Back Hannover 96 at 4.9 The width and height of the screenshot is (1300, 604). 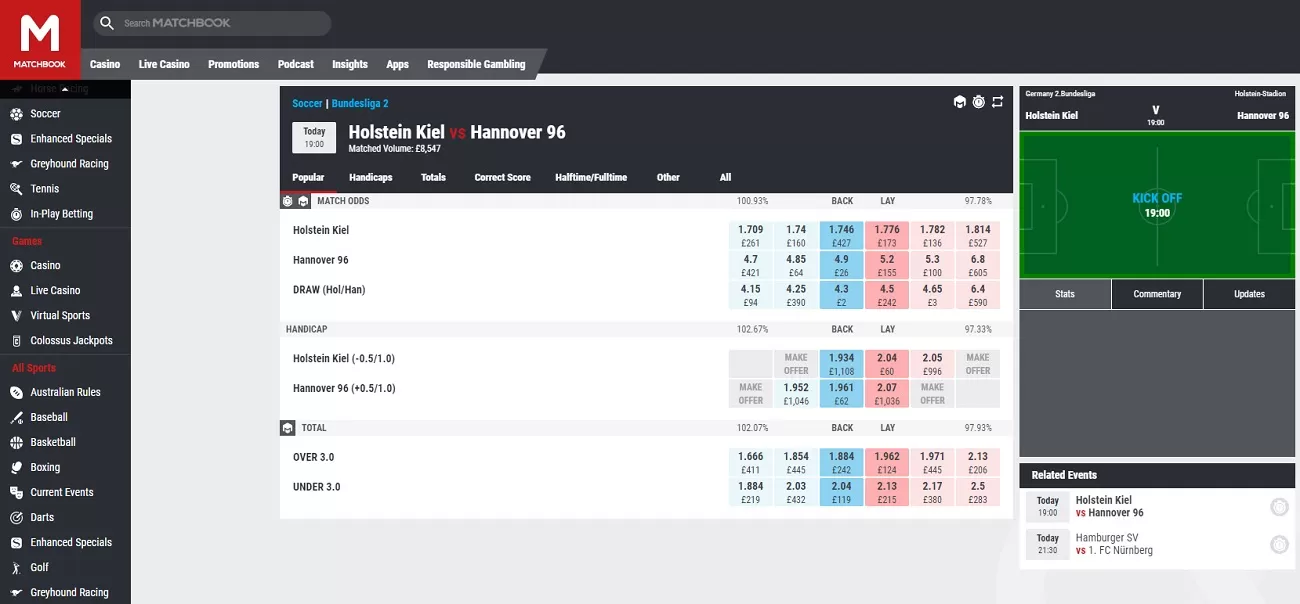coord(841,266)
